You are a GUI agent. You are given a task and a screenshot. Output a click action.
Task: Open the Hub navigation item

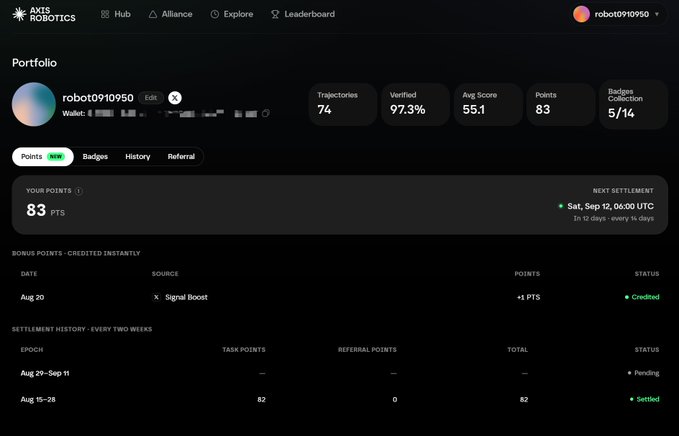pyautogui.click(x=116, y=14)
